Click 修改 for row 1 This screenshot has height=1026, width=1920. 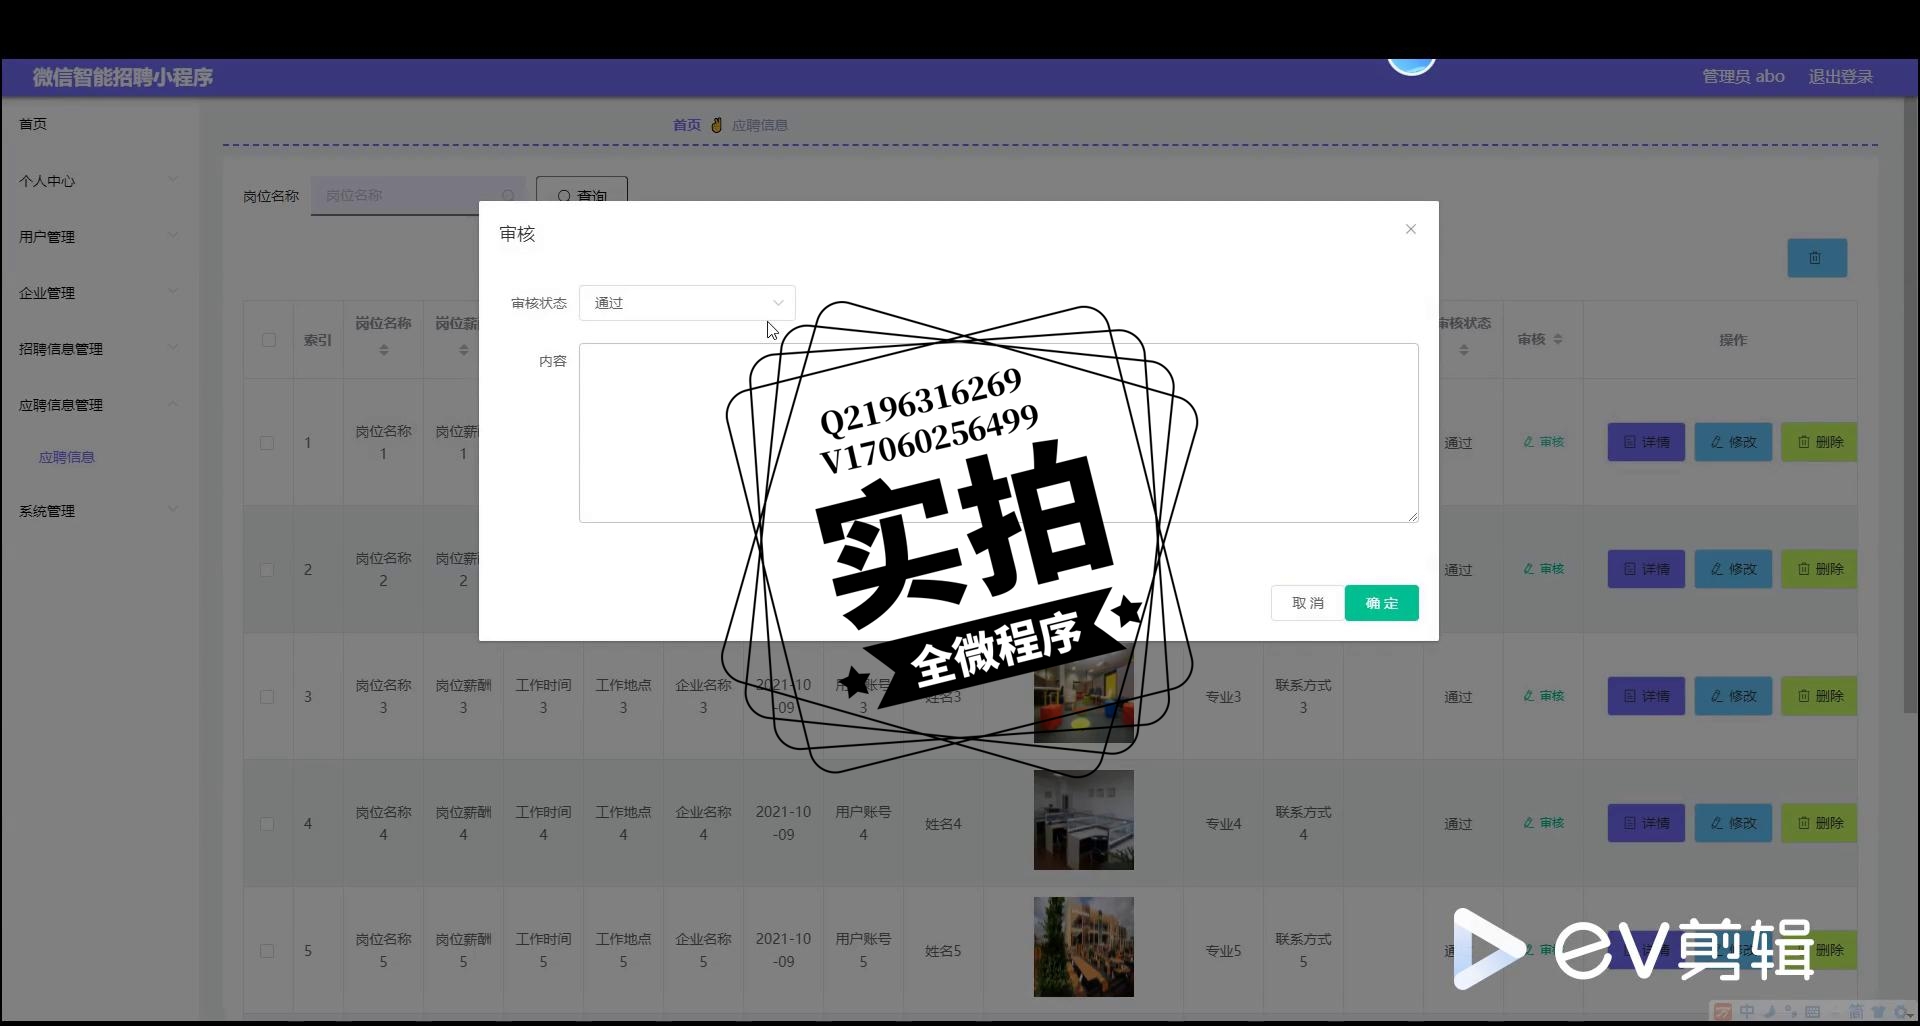[1733, 442]
